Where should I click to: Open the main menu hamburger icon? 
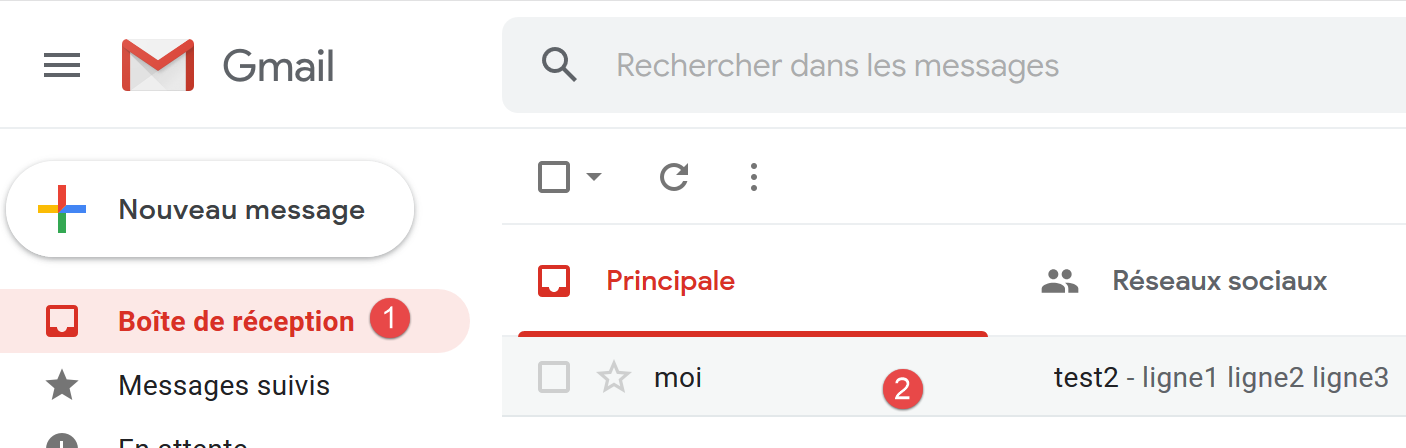pos(62,67)
